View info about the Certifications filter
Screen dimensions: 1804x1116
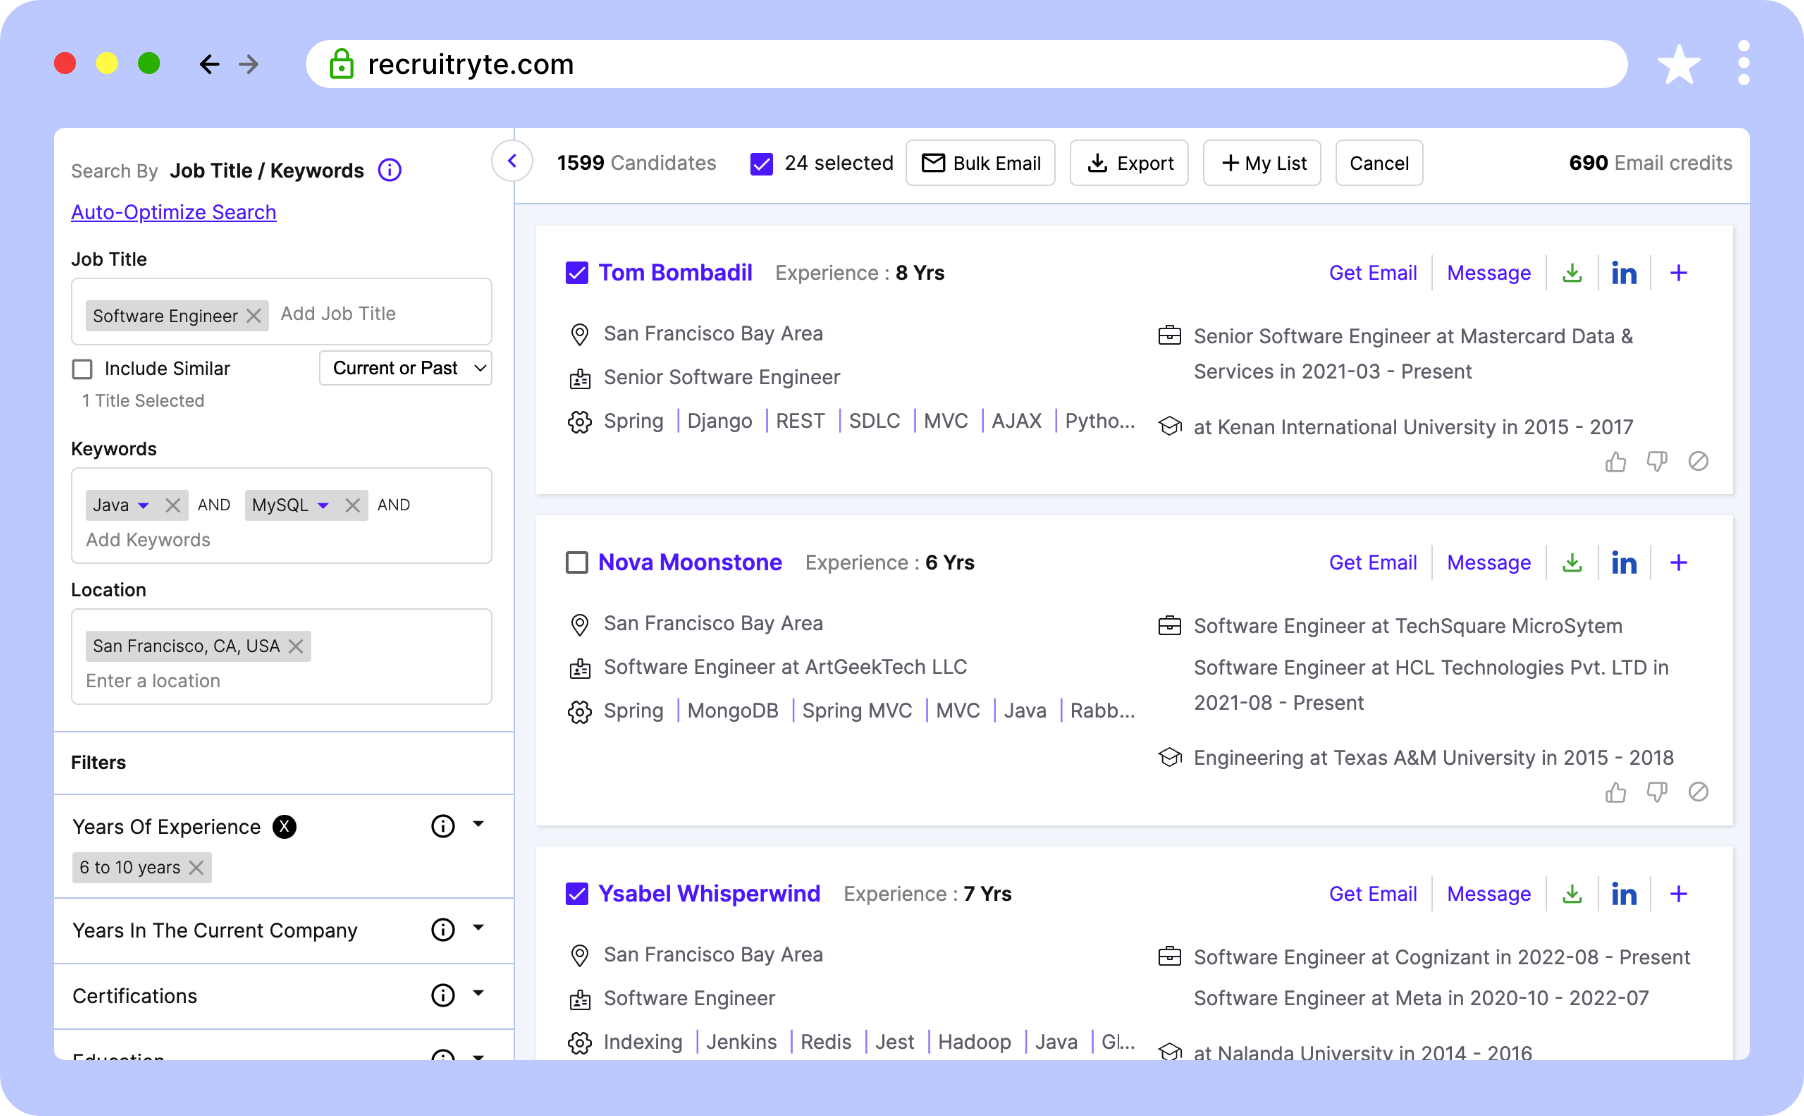click(x=442, y=995)
